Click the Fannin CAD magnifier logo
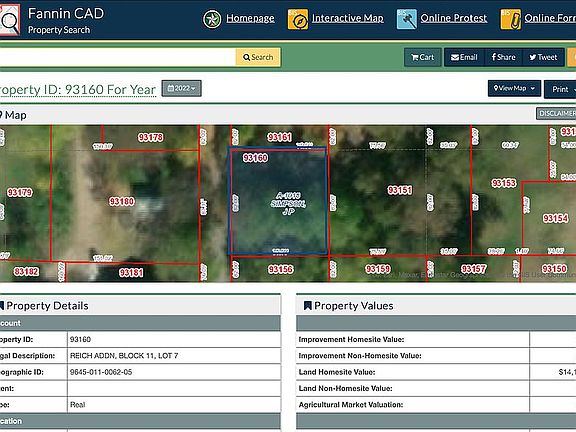The height and width of the screenshot is (432, 576). [9, 20]
